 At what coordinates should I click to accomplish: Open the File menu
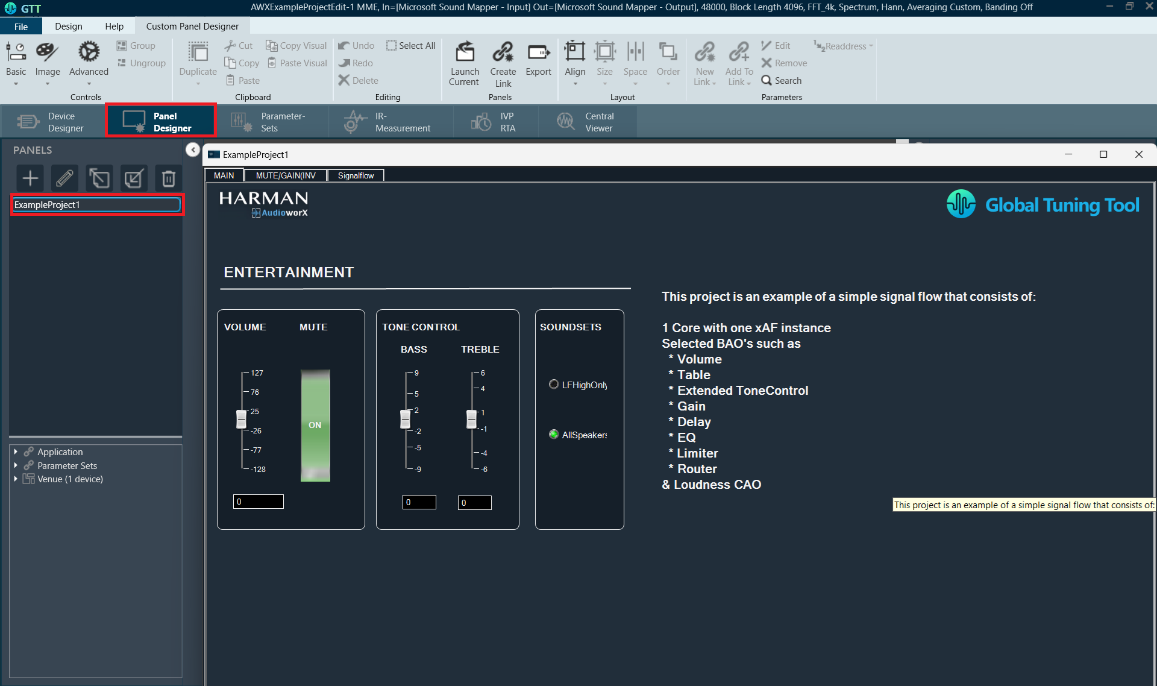pyautogui.click(x=21, y=27)
